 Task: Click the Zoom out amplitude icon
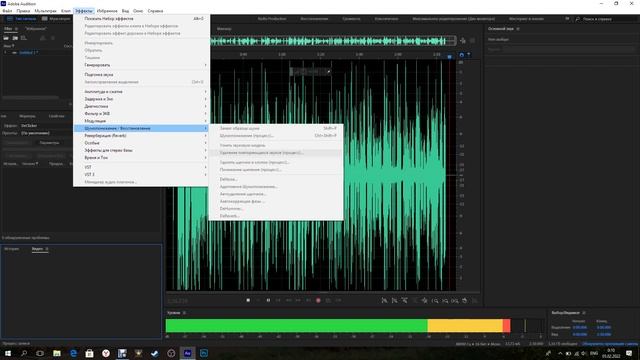(394, 300)
